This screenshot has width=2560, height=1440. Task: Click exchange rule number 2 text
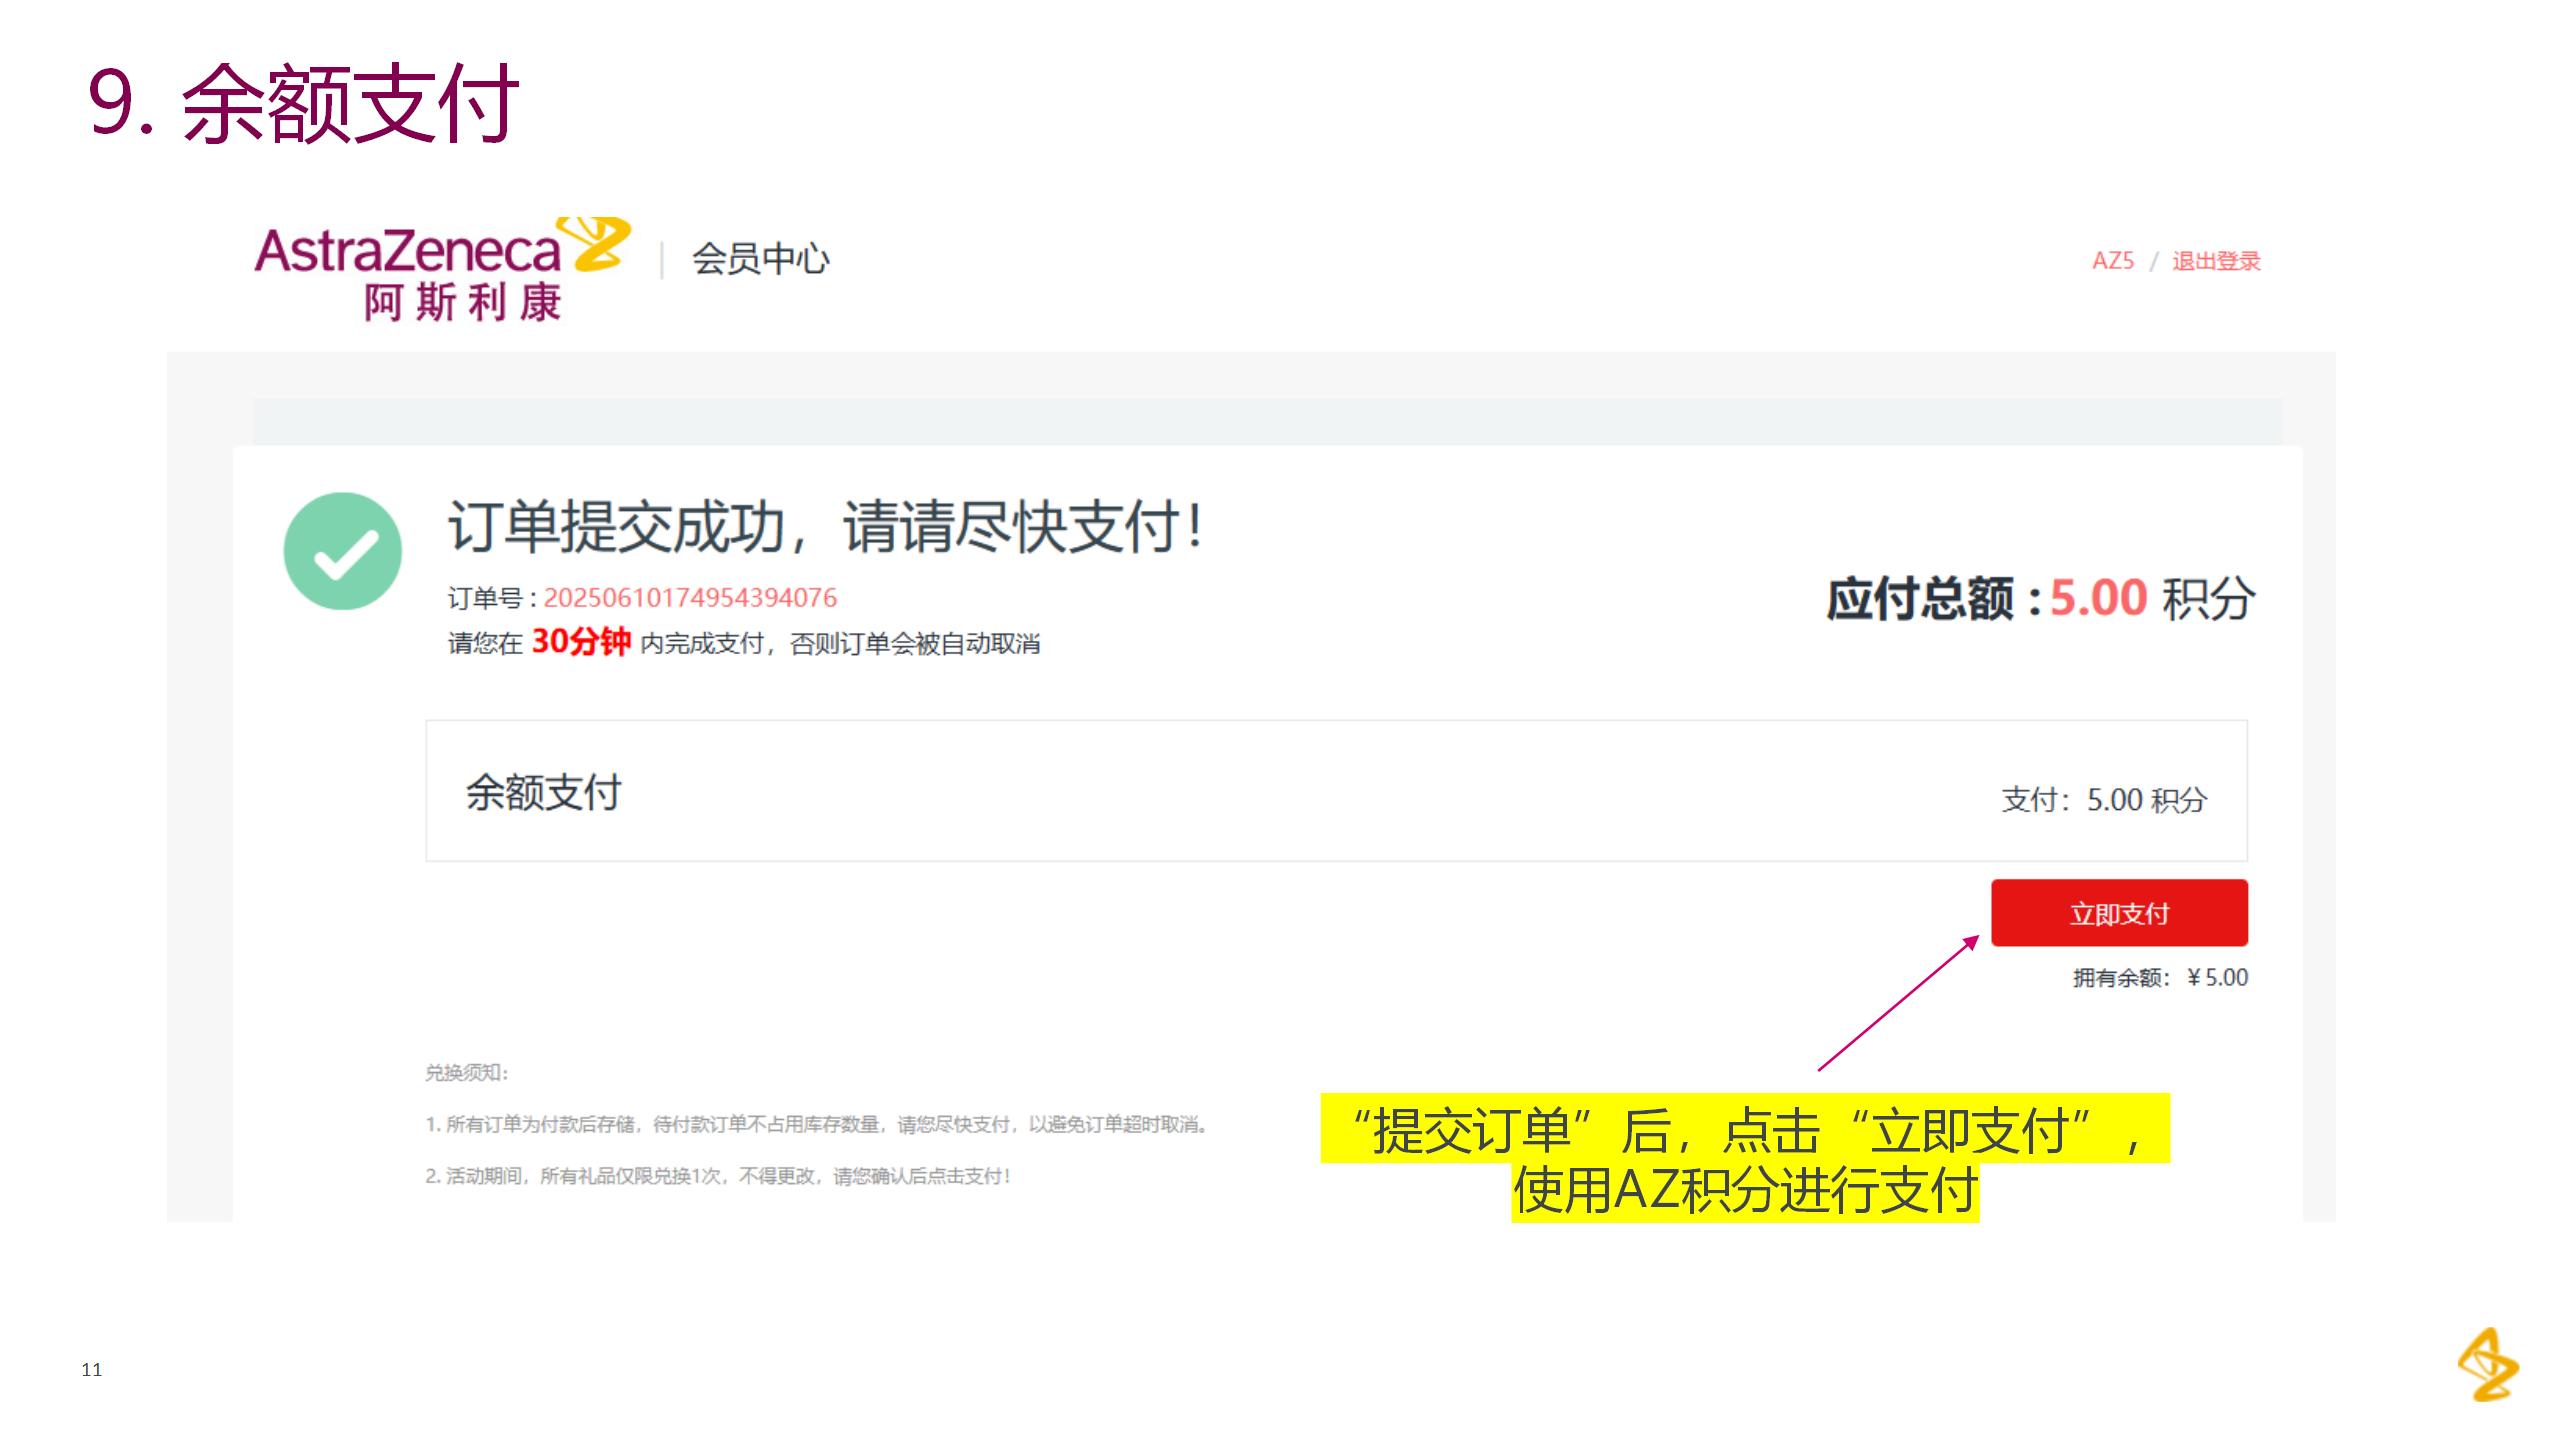(718, 1177)
